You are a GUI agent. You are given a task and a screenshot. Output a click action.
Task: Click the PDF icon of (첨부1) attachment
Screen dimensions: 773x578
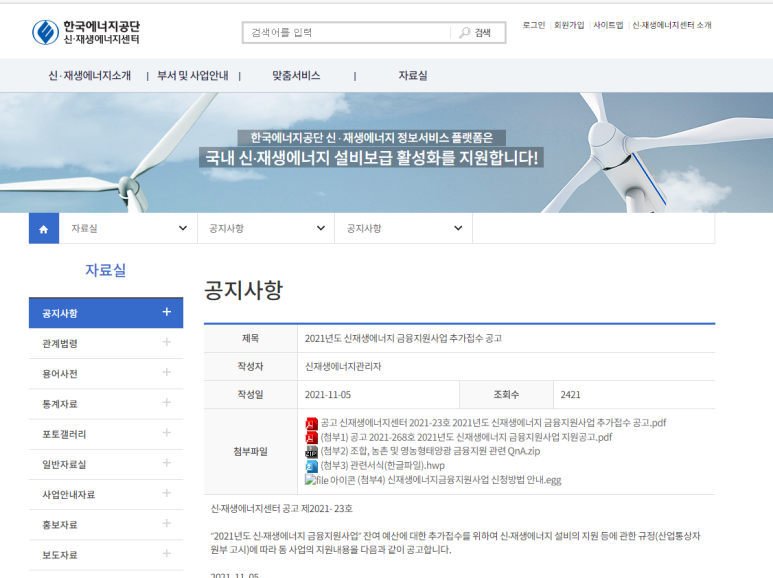click(311, 437)
